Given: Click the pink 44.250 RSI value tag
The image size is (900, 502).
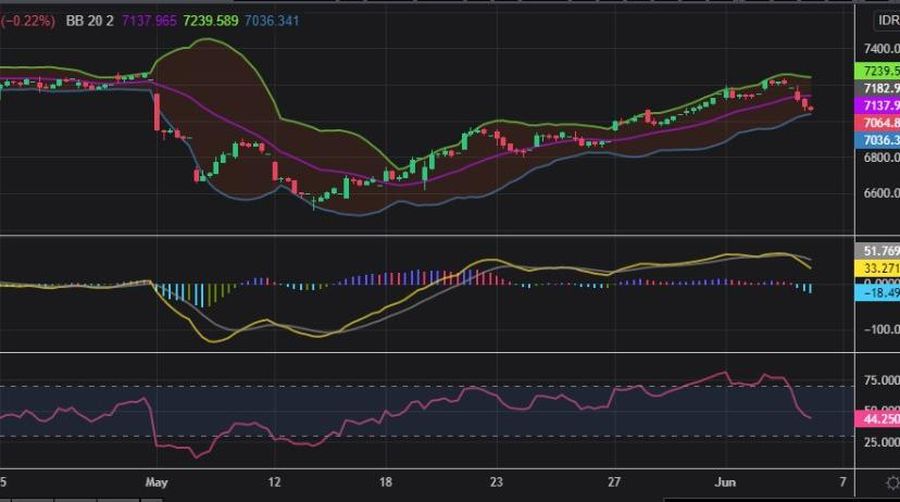Looking at the screenshot, I should pos(878,419).
